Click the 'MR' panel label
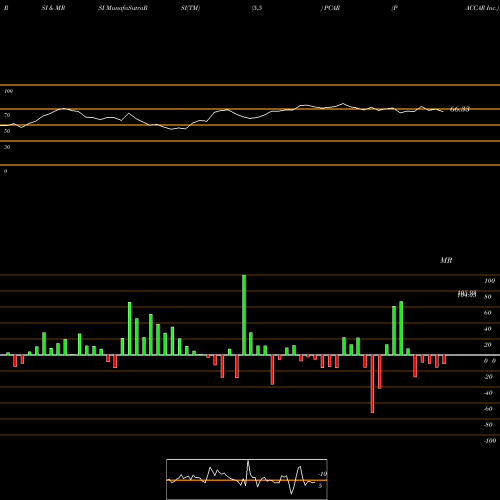 click(446, 260)
